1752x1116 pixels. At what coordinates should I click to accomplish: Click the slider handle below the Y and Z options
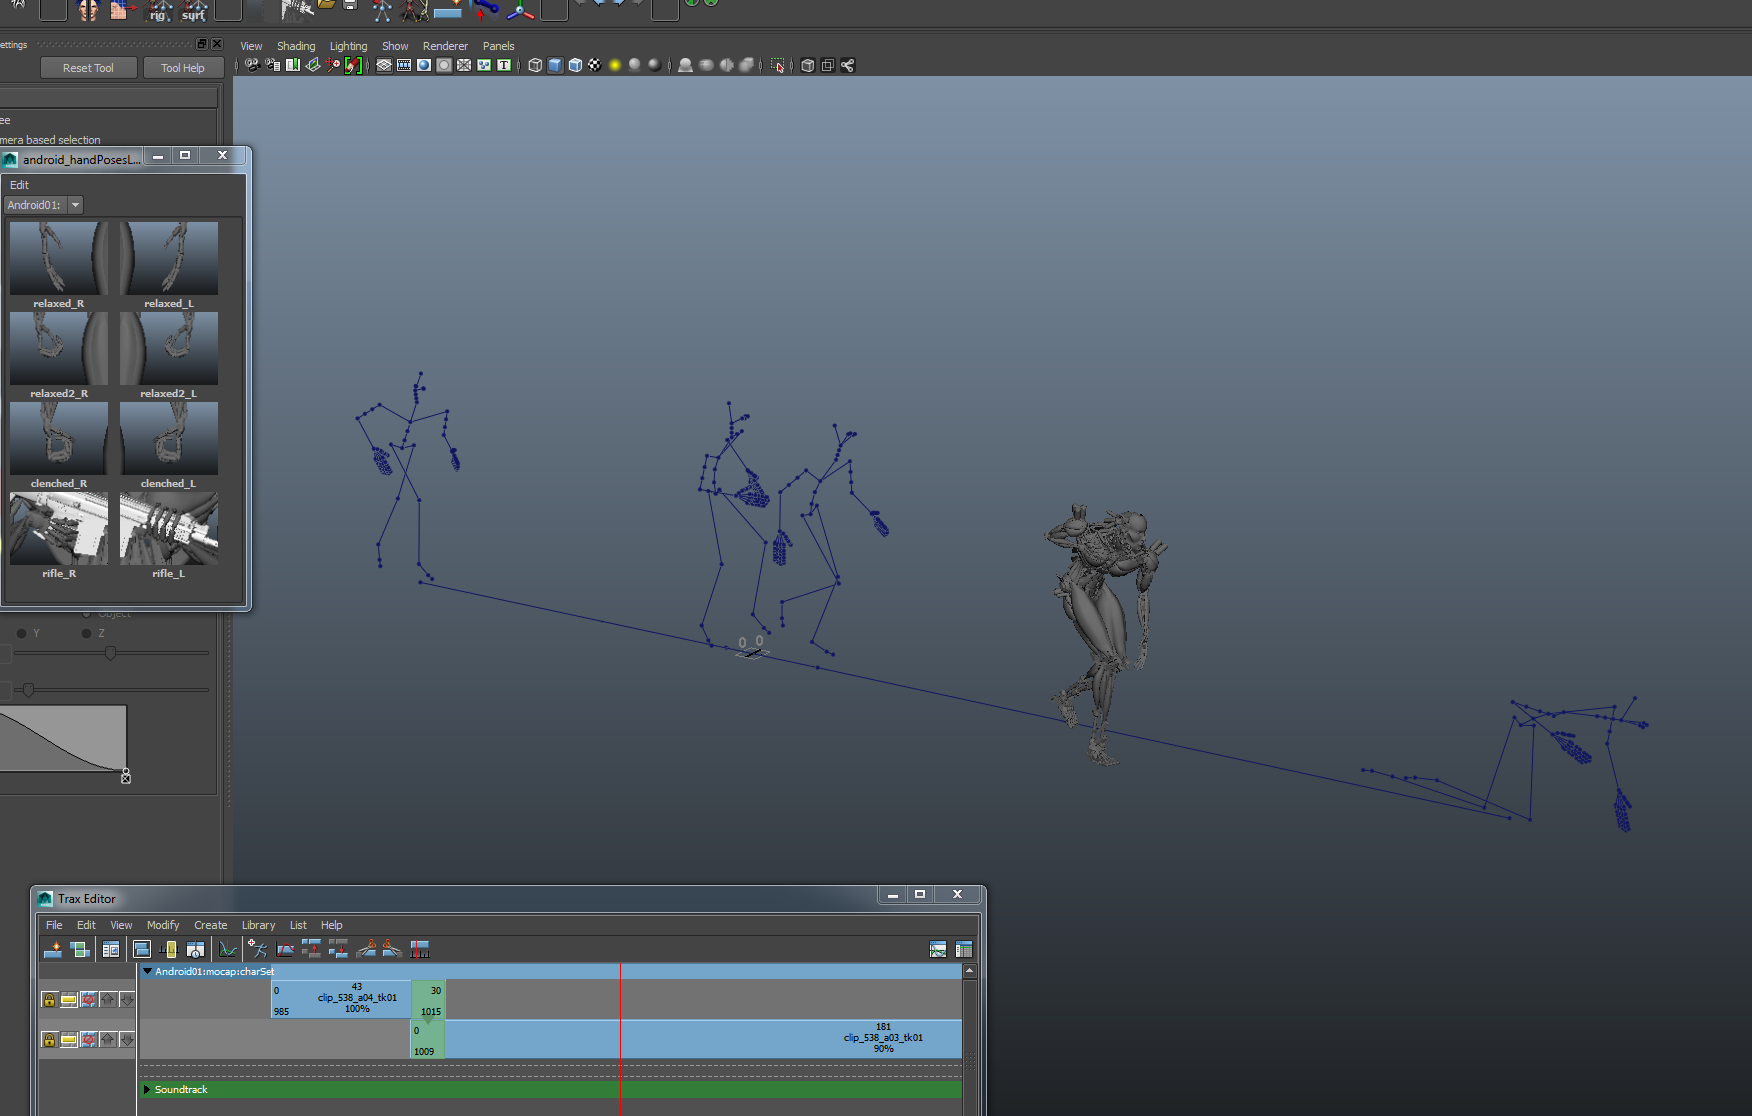[110, 653]
